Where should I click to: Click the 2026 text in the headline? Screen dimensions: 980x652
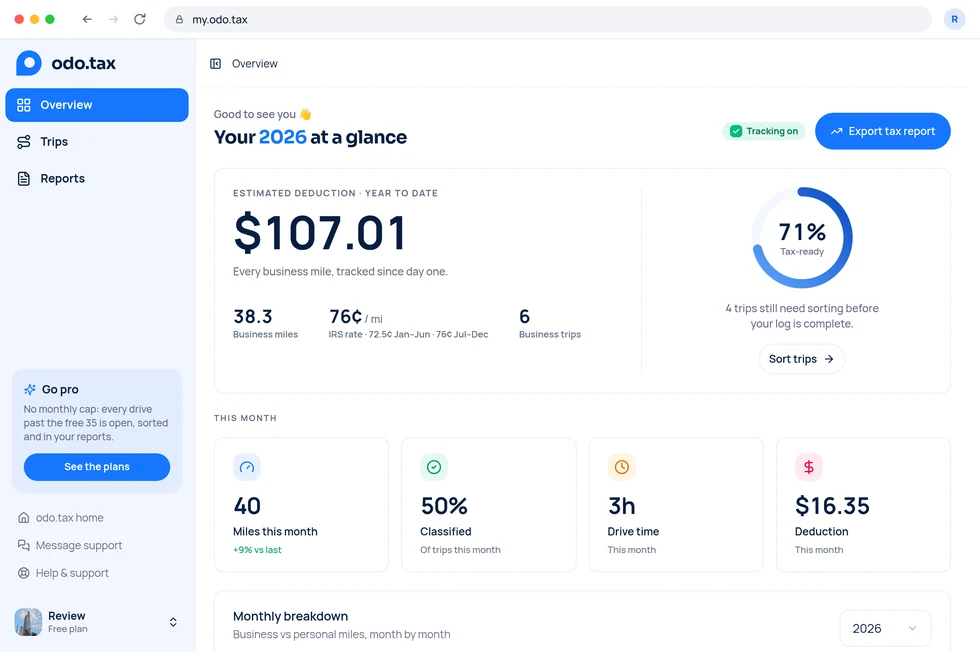[282, 137]
